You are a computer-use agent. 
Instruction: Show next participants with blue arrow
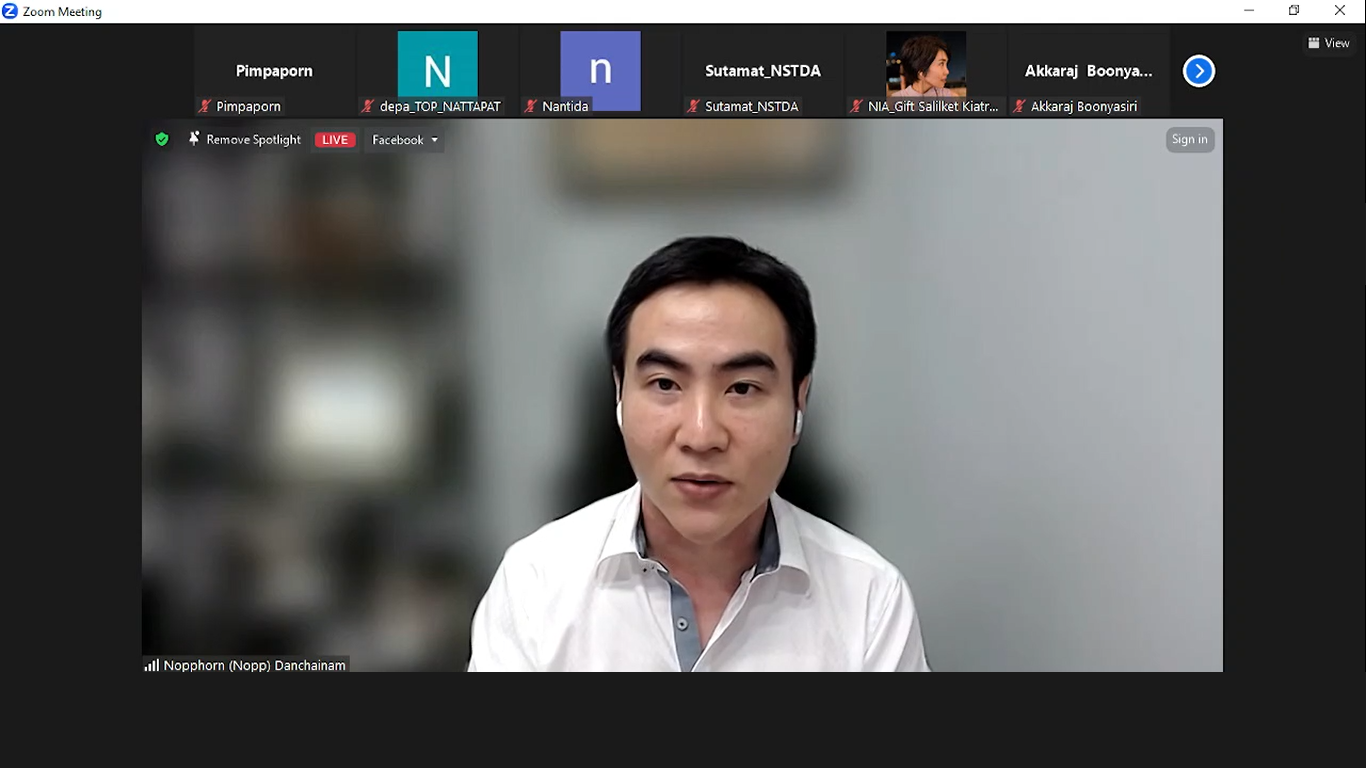point(1198,71)
